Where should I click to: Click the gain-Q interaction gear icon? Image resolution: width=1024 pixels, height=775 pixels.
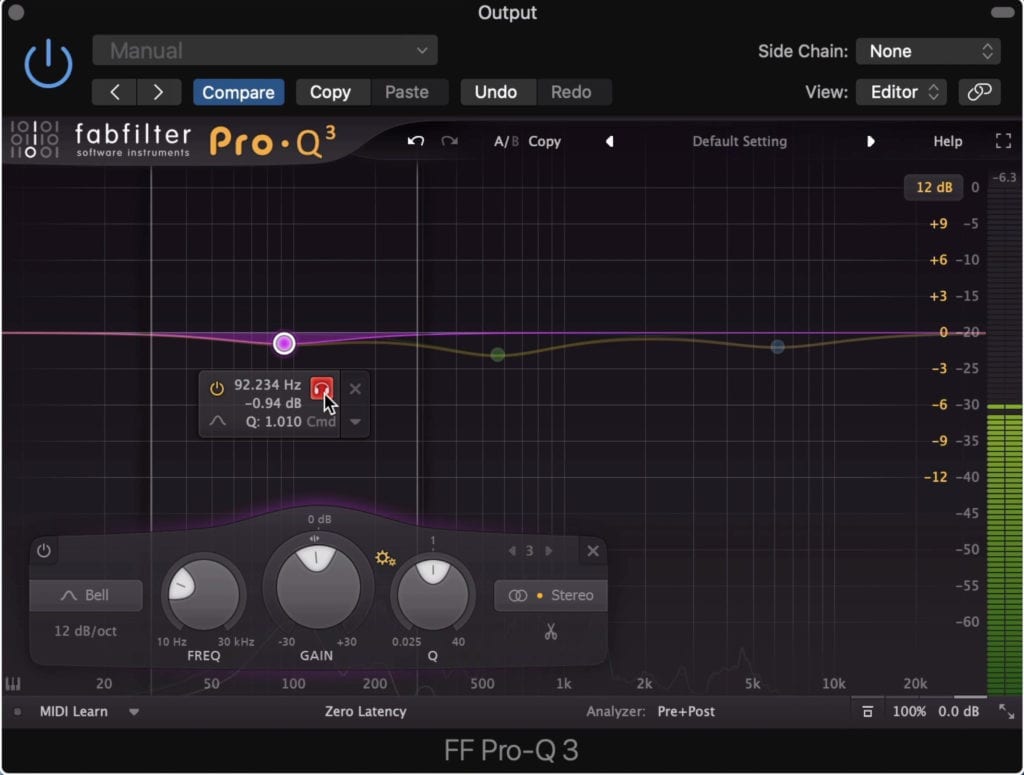(x=385, y=558)
